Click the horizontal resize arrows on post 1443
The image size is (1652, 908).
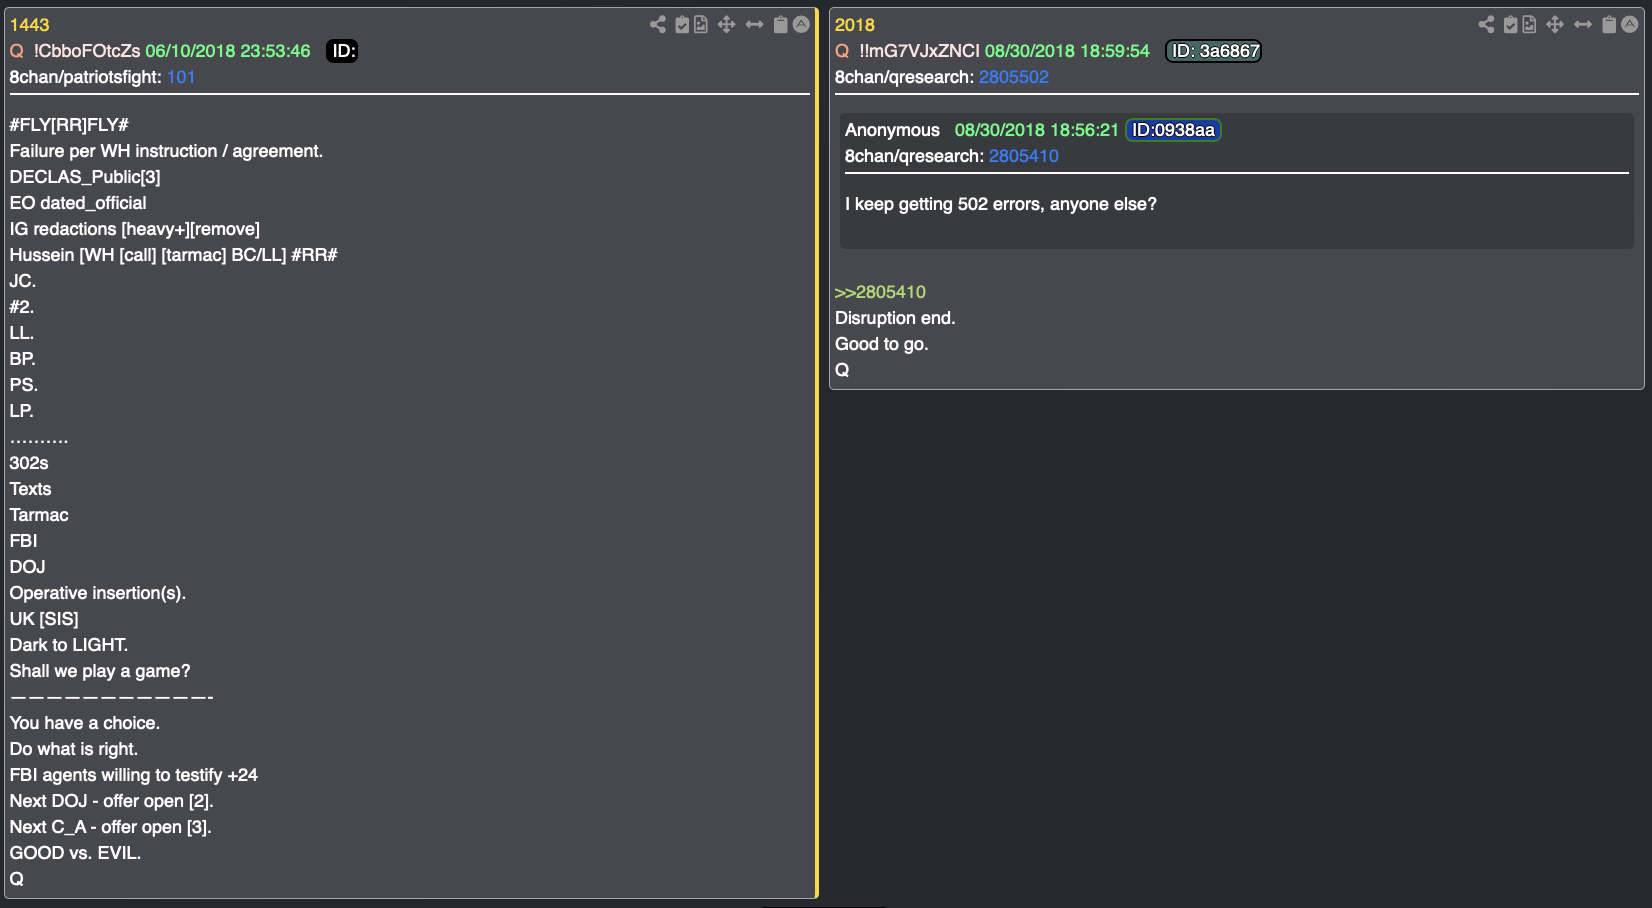(x=755, y=24)
